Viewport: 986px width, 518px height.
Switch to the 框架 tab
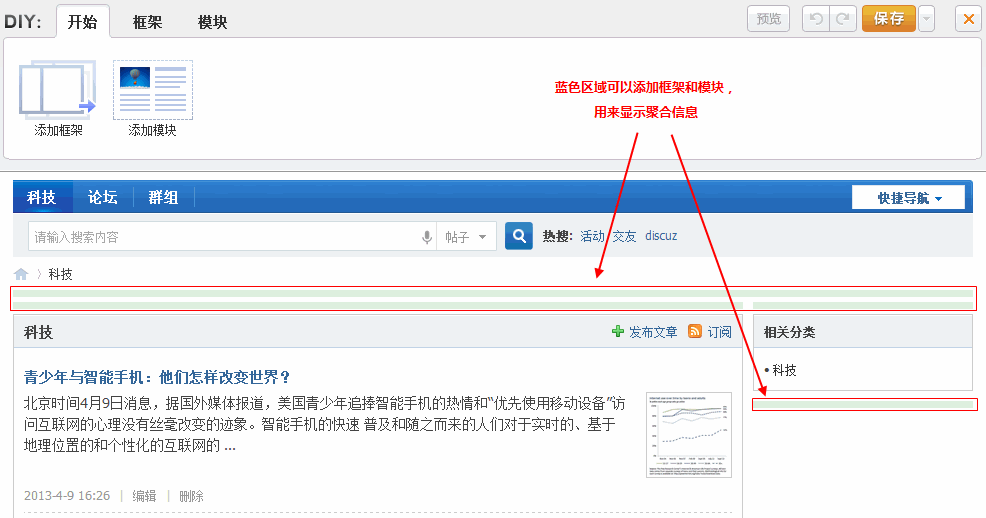tap(148, 21)
